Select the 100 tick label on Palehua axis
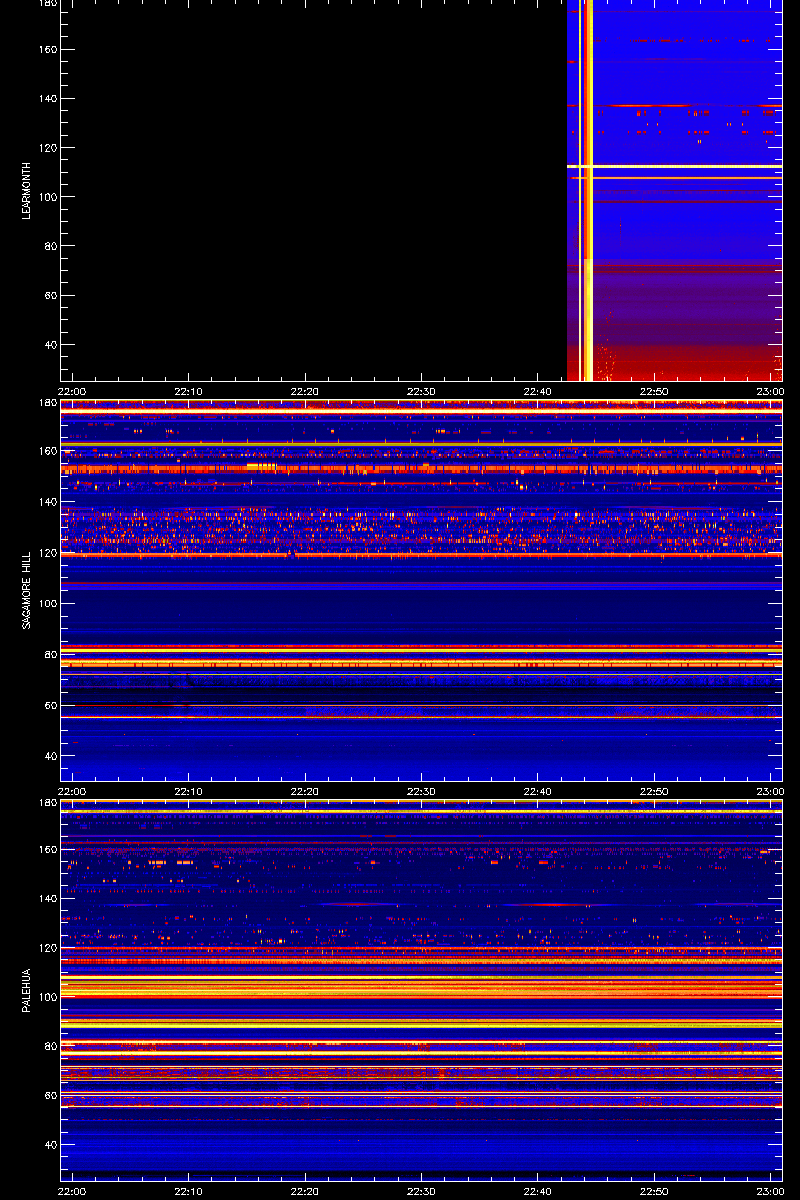Screen dimensions: 800x1200 48,997
